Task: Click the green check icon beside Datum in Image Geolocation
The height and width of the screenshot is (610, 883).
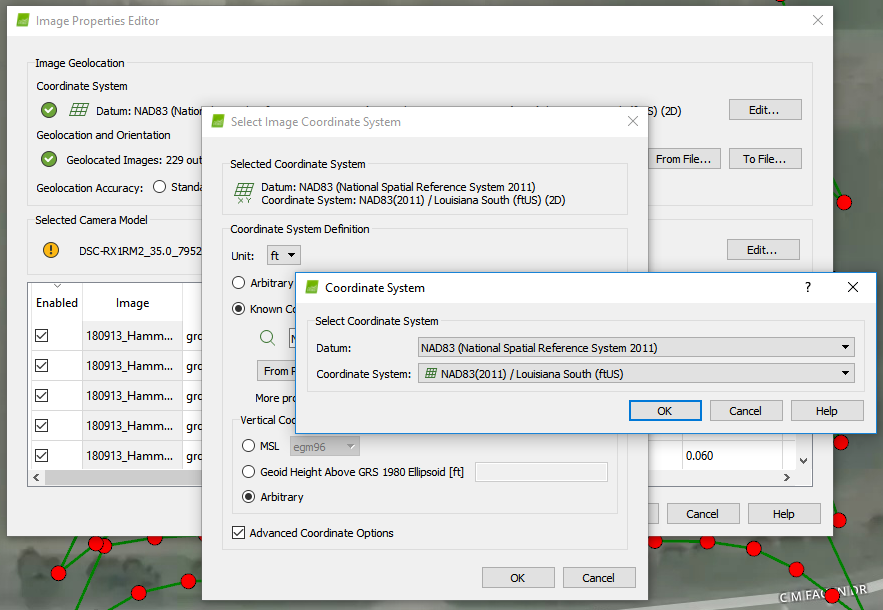Action: point(49,111)
